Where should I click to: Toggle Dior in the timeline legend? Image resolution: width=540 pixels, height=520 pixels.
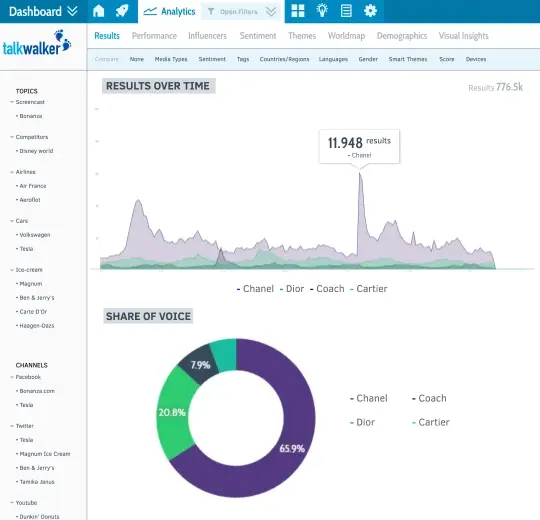coord(292,289)
